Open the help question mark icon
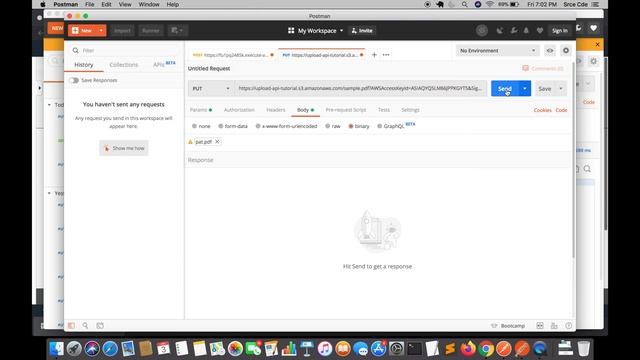Viewport: 640px width, 360px height. (569, 326)
